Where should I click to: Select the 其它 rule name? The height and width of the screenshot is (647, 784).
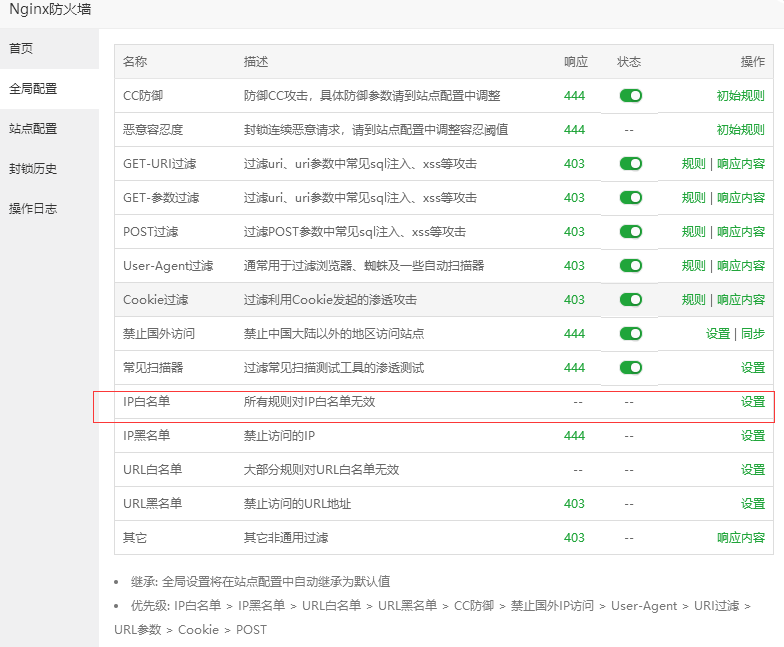pyautogui.click(x=135, y=538)
